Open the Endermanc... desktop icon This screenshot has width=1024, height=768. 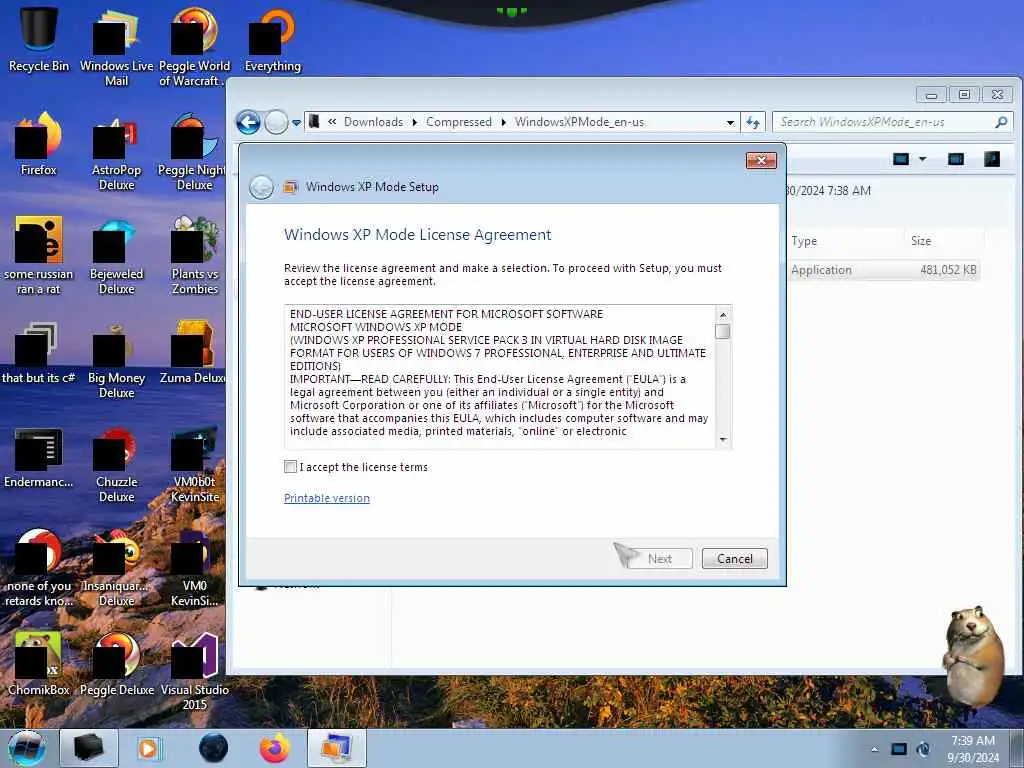39,458
